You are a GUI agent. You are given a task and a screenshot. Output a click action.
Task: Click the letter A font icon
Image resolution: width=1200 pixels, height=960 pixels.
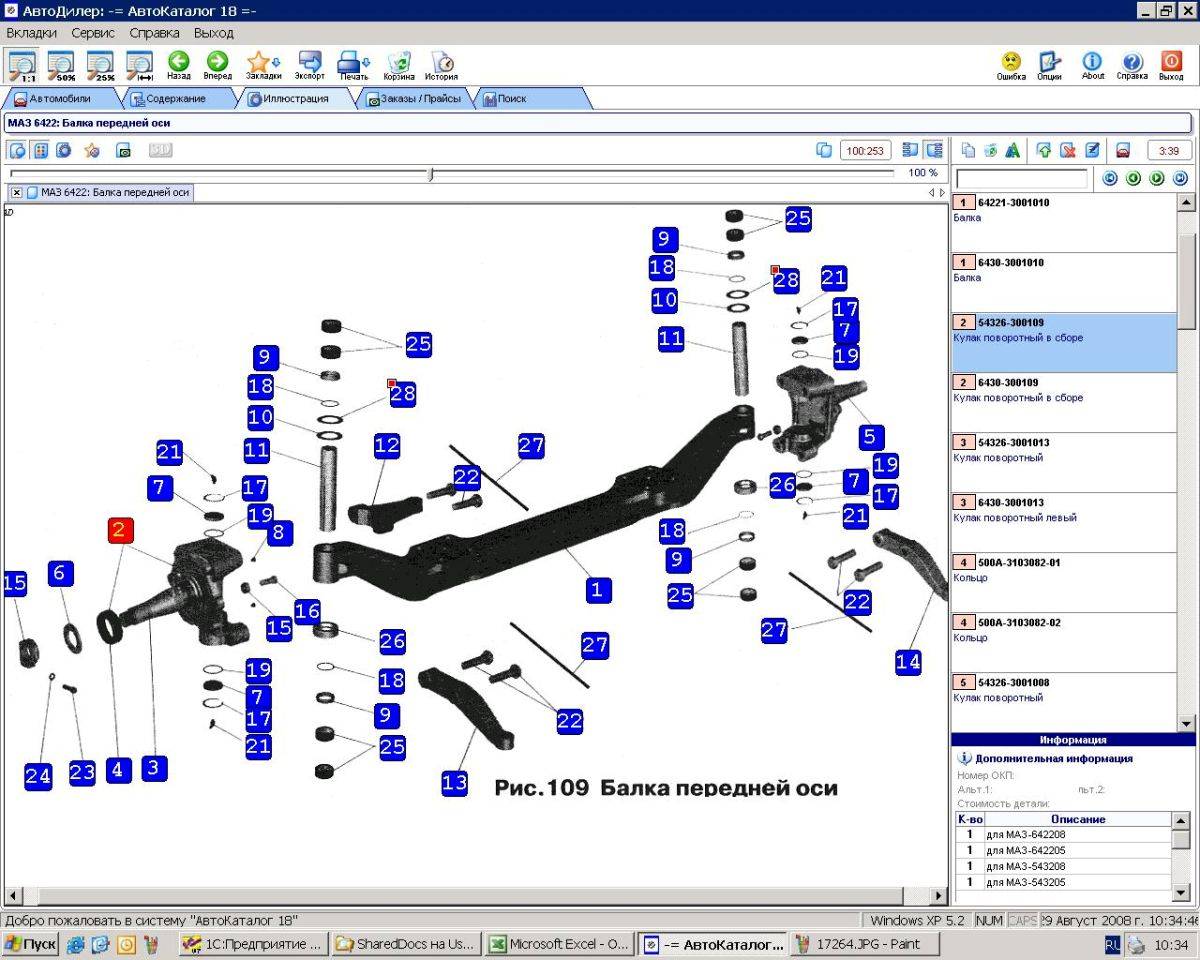1013,150
